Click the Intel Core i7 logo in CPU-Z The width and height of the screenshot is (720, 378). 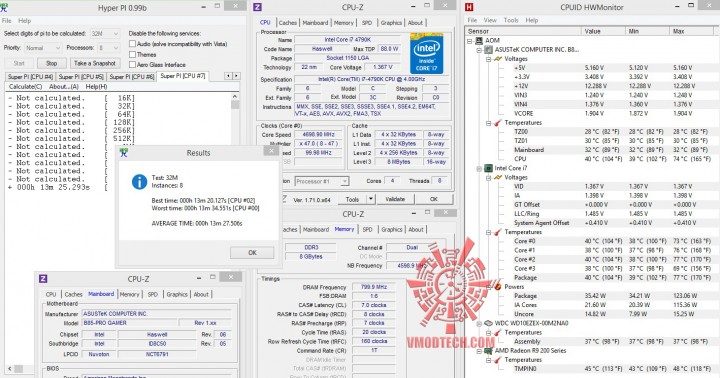point(426,53)
